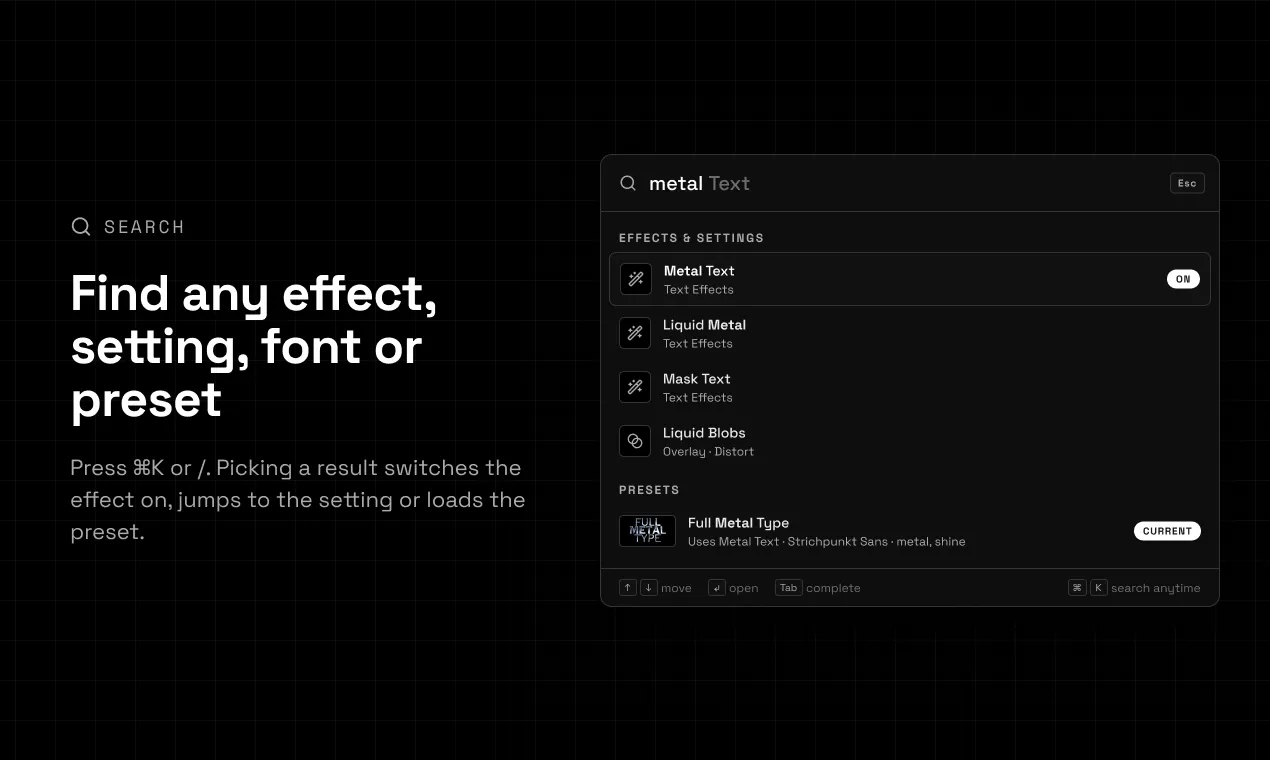This screenshot has height=760, width=1270.
Task: Click the heading "Find any effect, setting, font or preset"
Action: 254,346
